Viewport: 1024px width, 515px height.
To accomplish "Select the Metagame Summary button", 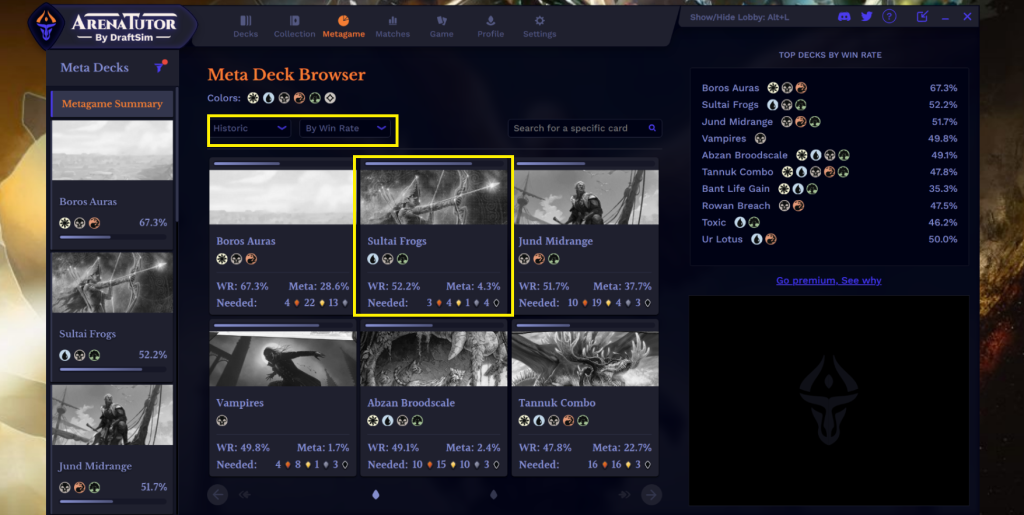I will 112,104.
